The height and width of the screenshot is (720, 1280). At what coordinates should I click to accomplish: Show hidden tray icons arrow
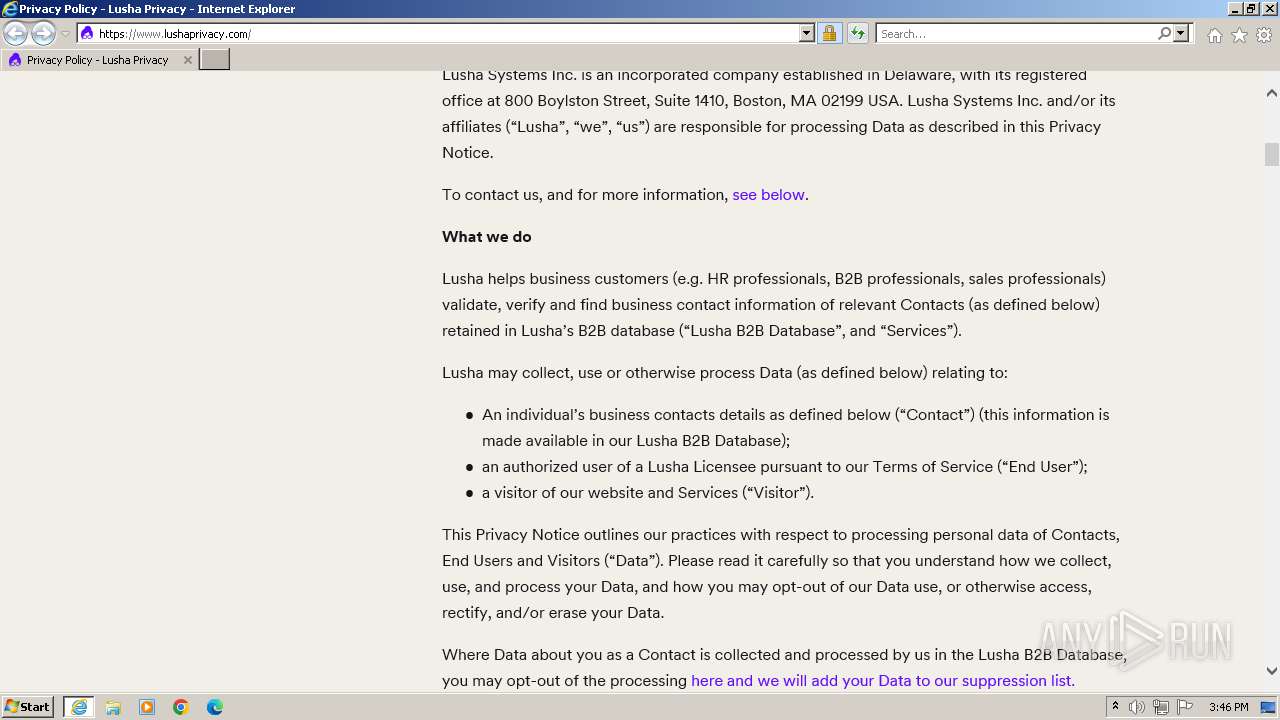coord(1115,707)
